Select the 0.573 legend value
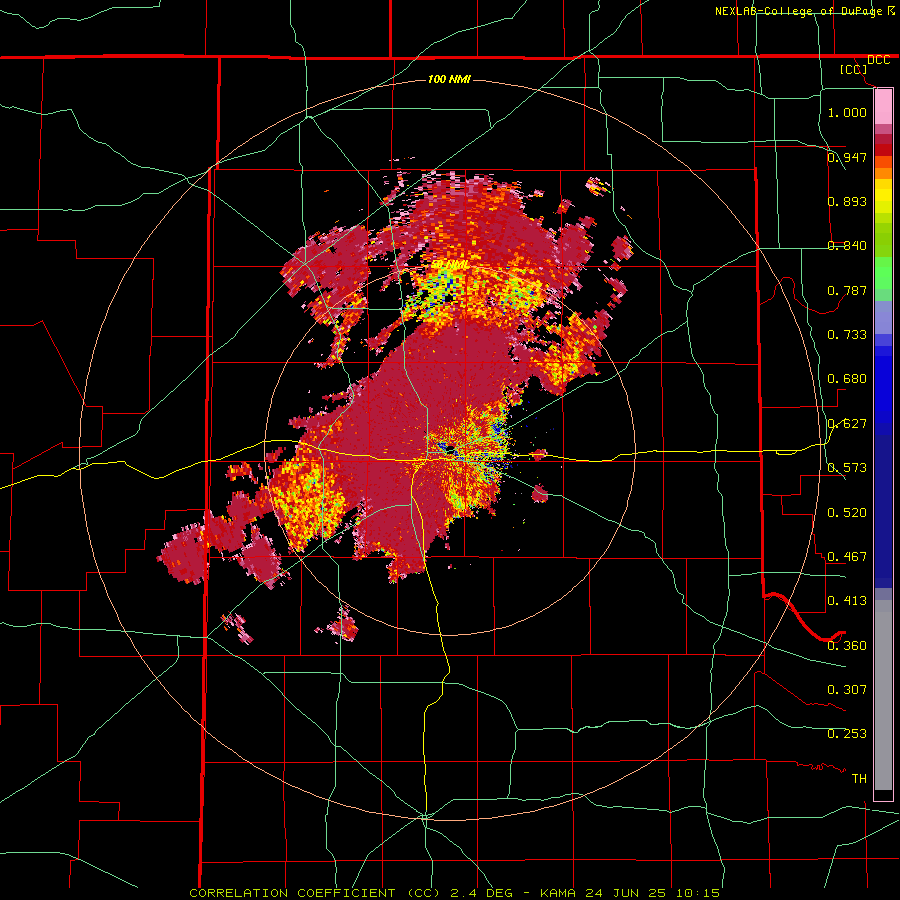The height and width of the screenshot is (900, 900). pos(847,468)
